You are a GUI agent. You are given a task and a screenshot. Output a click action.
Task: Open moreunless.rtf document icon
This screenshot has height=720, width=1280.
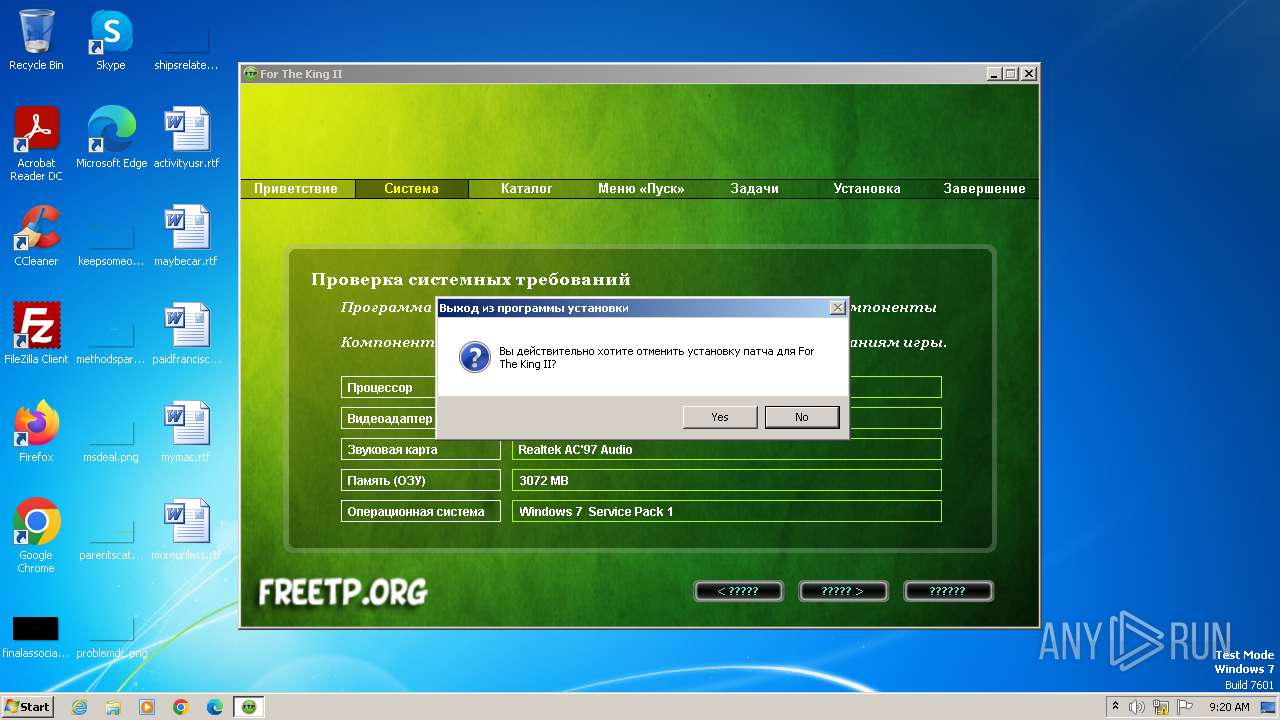tap(186, 529)
